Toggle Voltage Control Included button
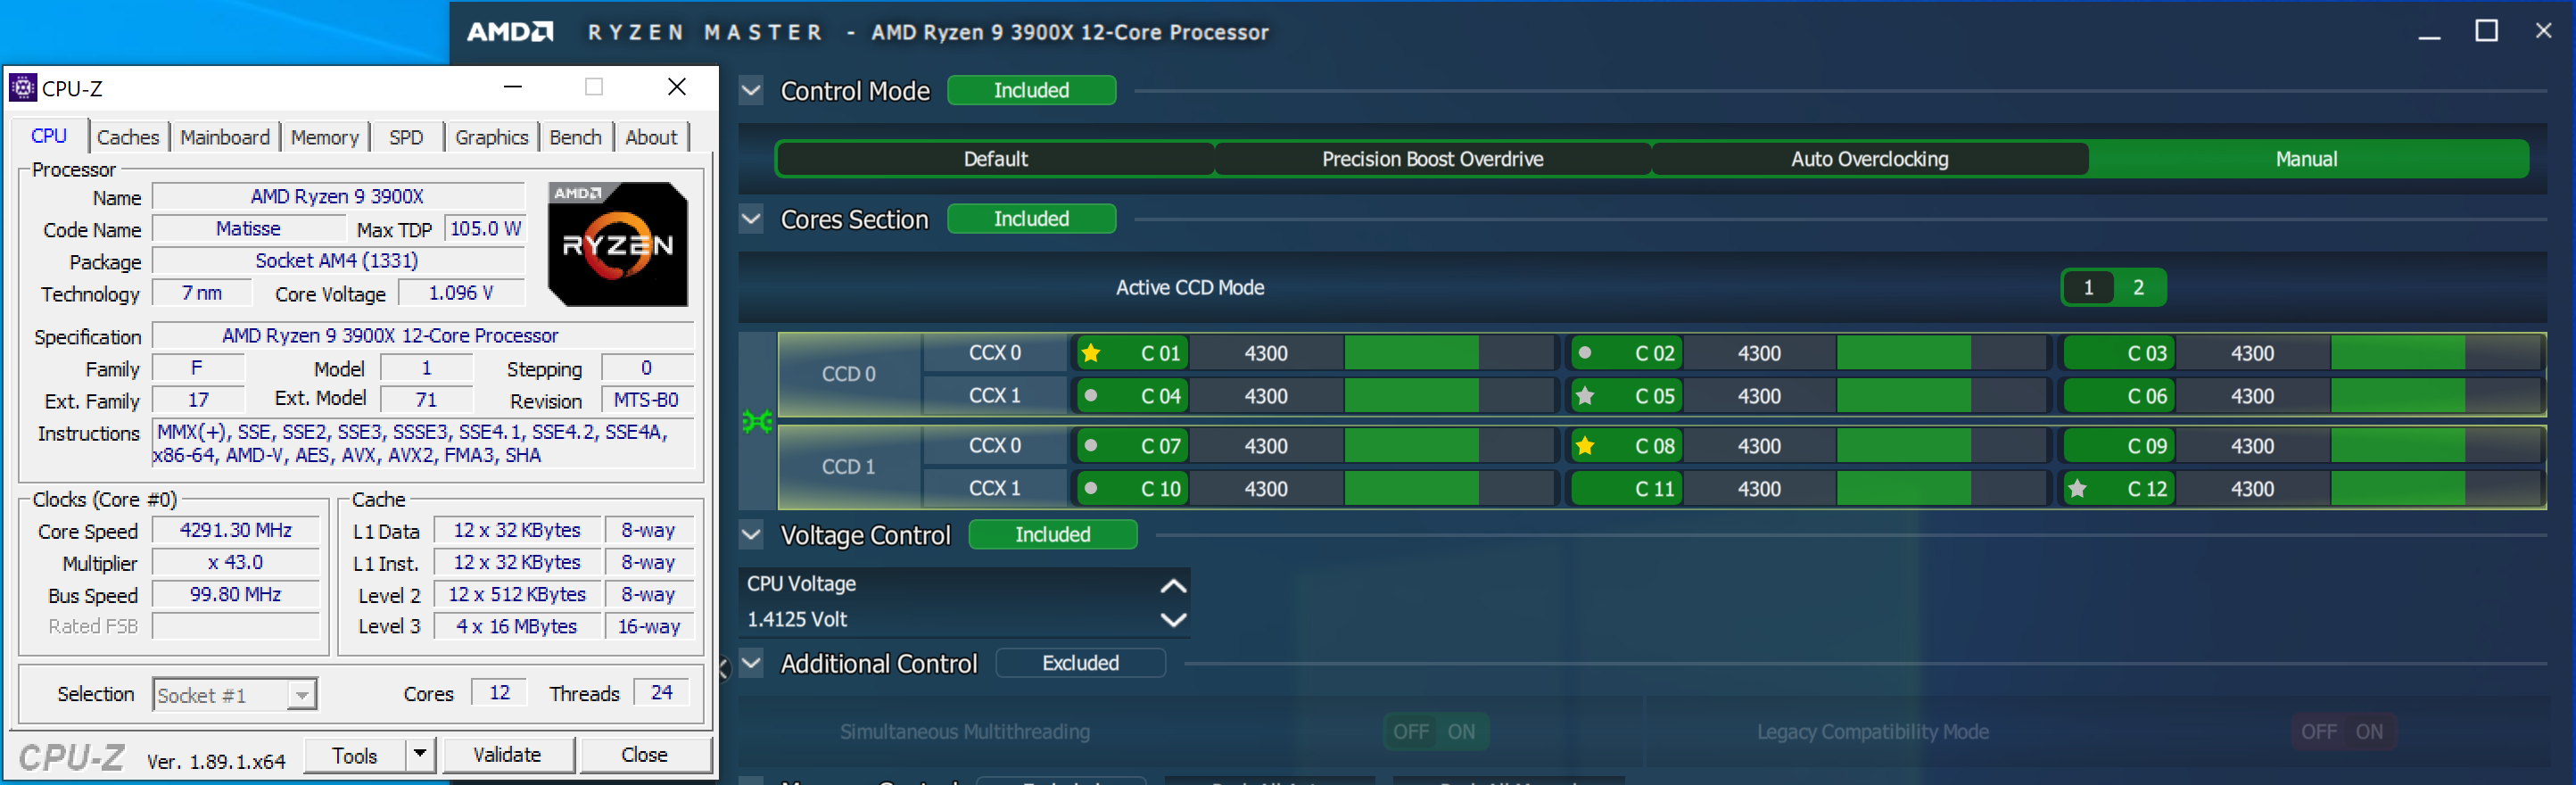The height and width of the screenshot is (785, 2576). point(1053,535)
